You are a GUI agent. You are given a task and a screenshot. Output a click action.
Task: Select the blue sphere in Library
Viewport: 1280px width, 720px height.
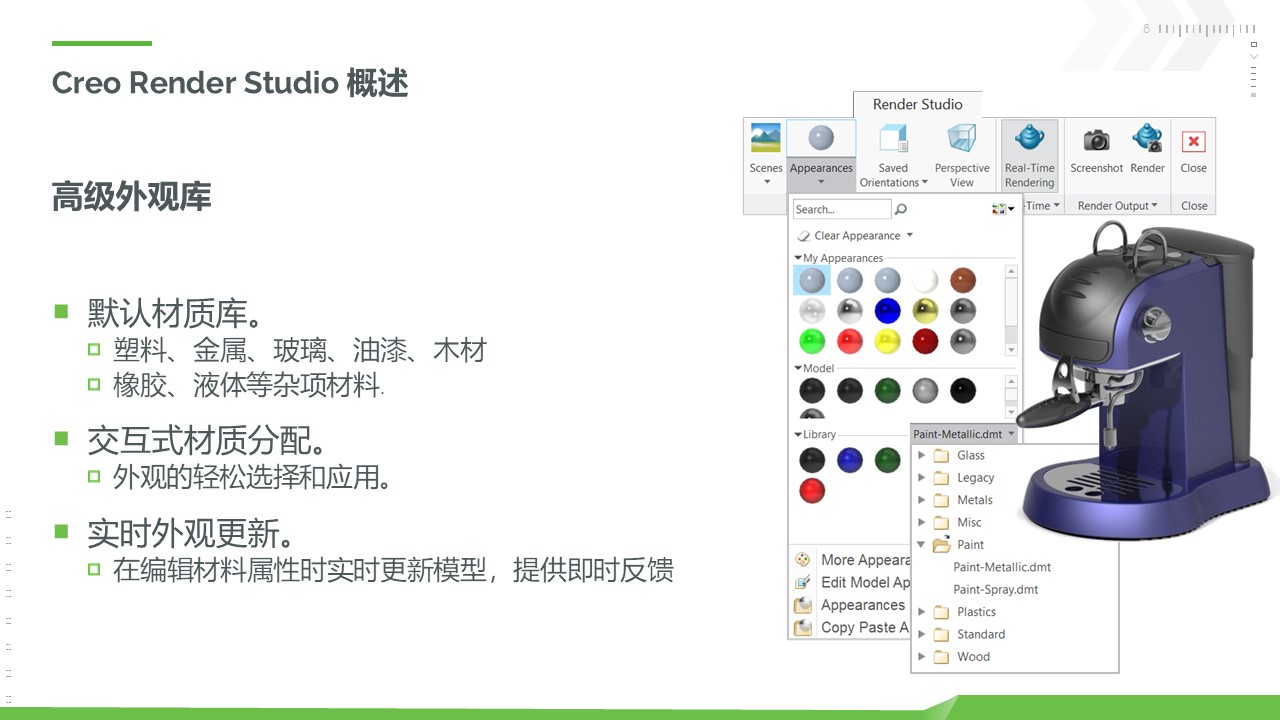coord(850,460)
